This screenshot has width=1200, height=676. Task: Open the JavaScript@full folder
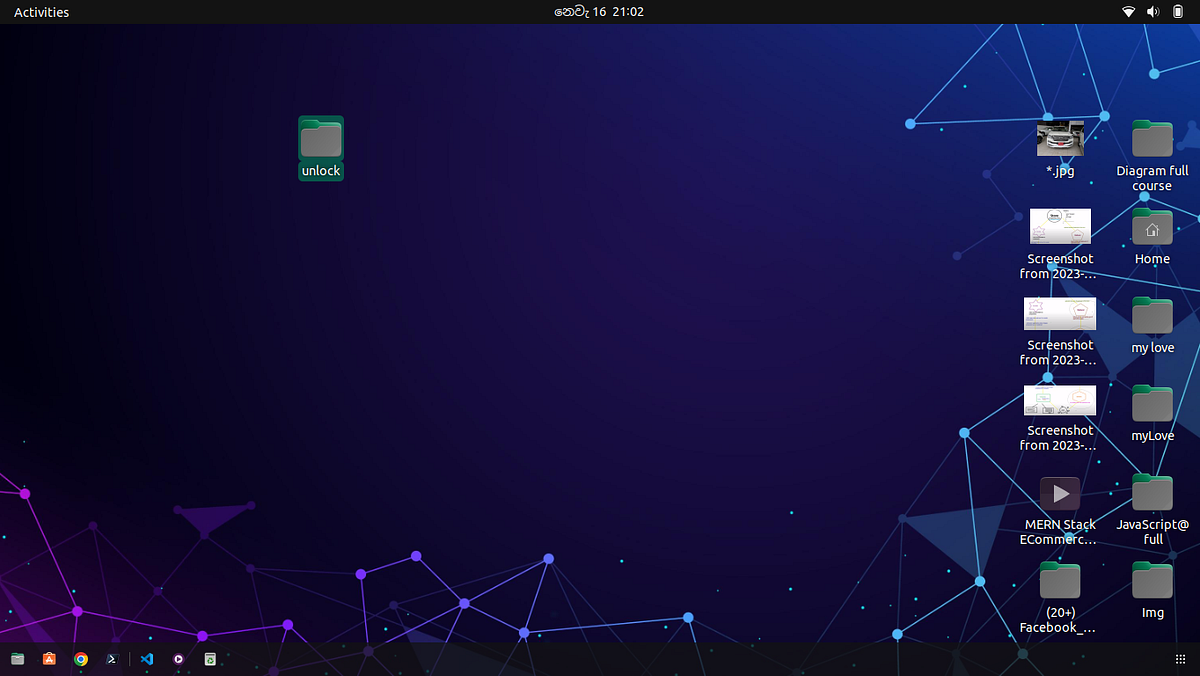(1152, 492)
